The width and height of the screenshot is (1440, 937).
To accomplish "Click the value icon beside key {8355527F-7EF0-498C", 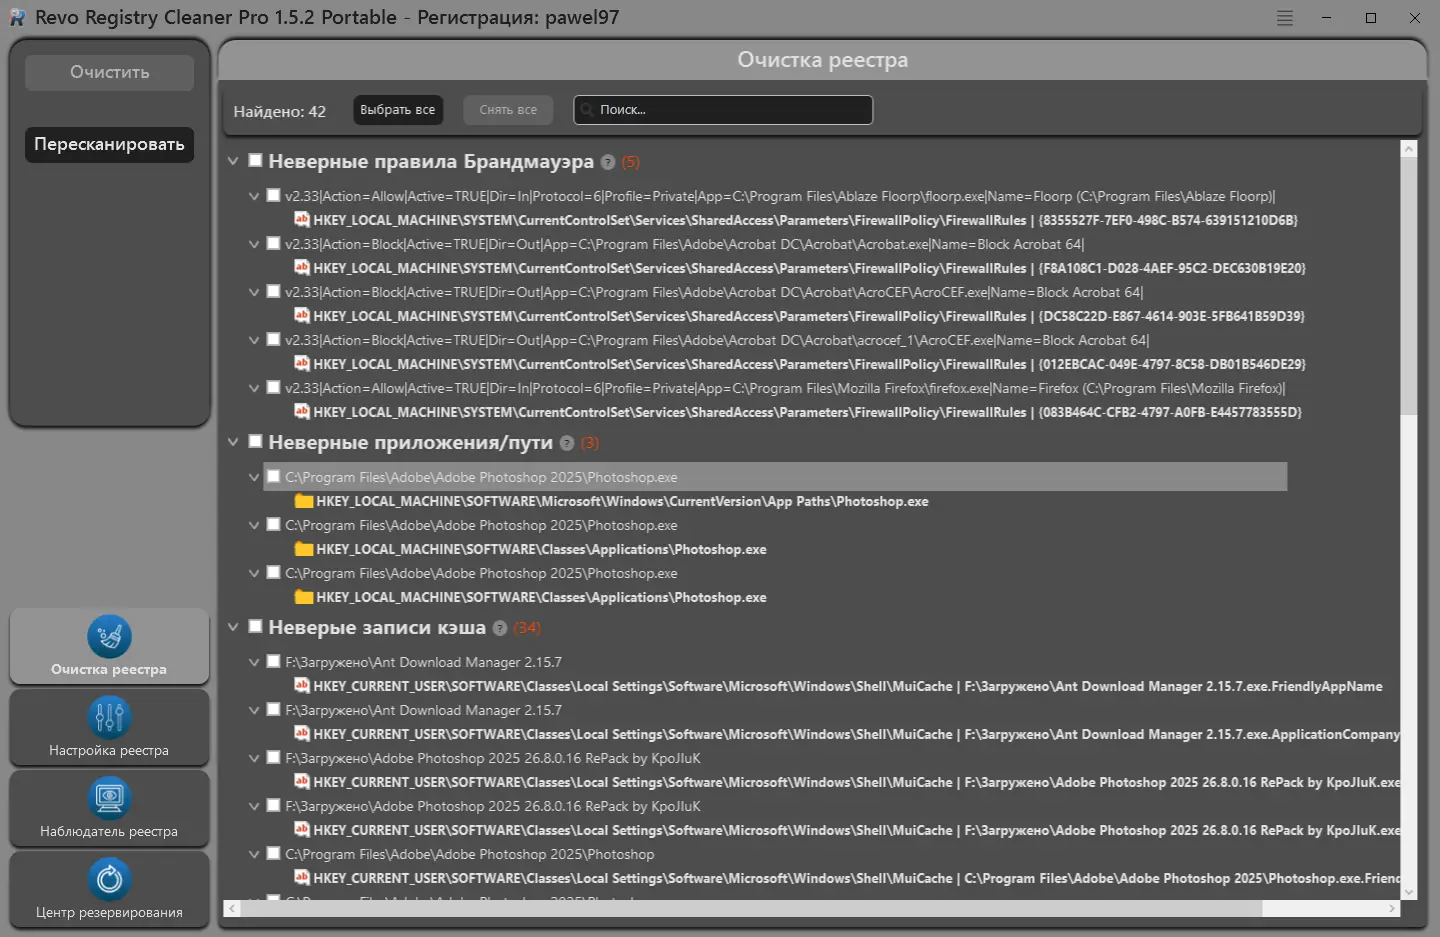I will coord(301,219).
